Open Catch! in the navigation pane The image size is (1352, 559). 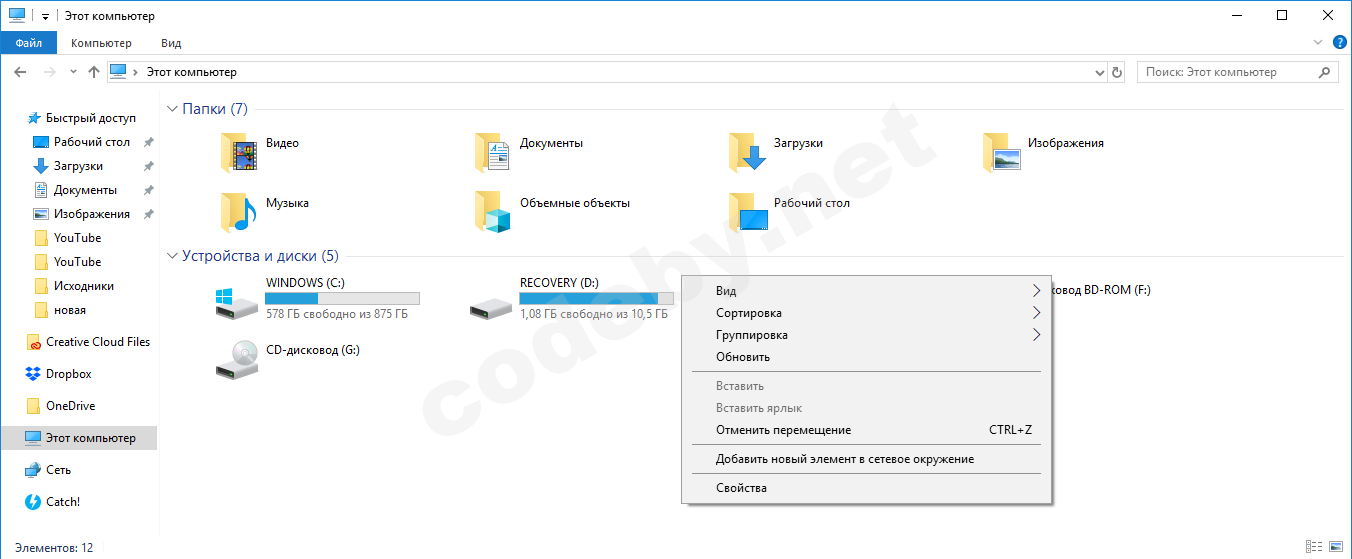click(x=62, y=502)
